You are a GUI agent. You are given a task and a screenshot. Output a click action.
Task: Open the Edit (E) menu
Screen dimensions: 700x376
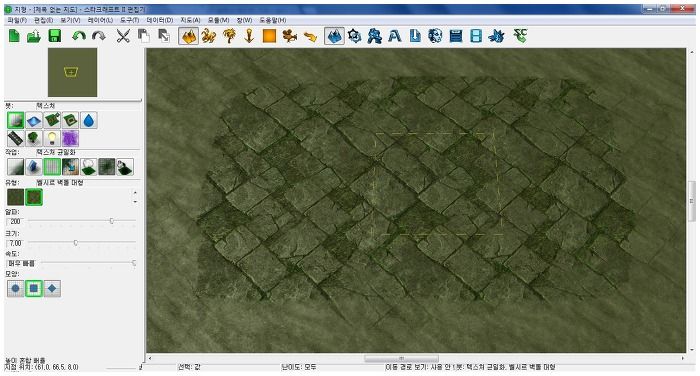point(43,20)
